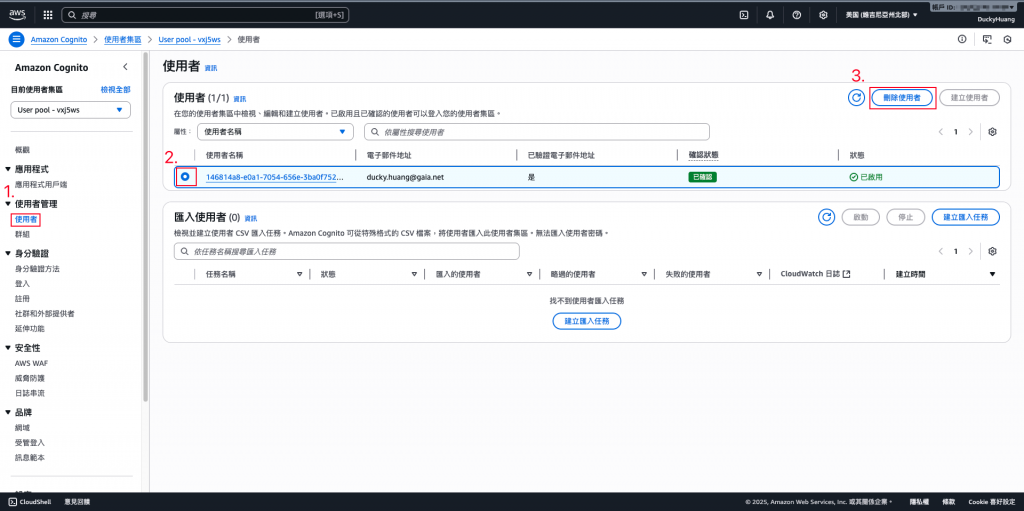The image size is (1024, 511).
Task: Click 建立匯入任務 button in empty table
Action: point(586,321)
